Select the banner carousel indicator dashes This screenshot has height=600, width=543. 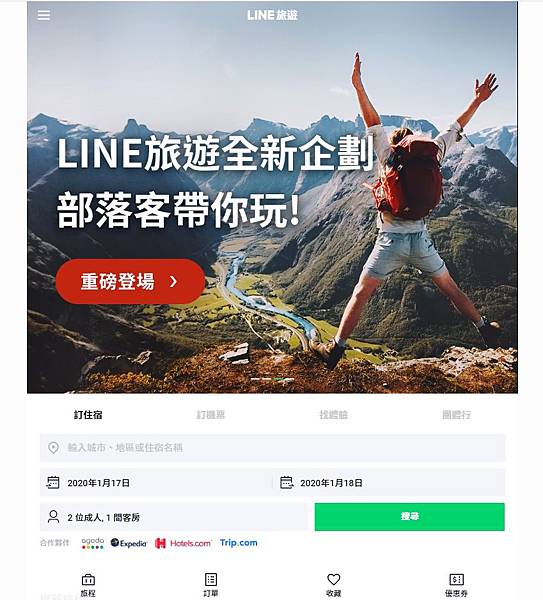coord(272,379)
